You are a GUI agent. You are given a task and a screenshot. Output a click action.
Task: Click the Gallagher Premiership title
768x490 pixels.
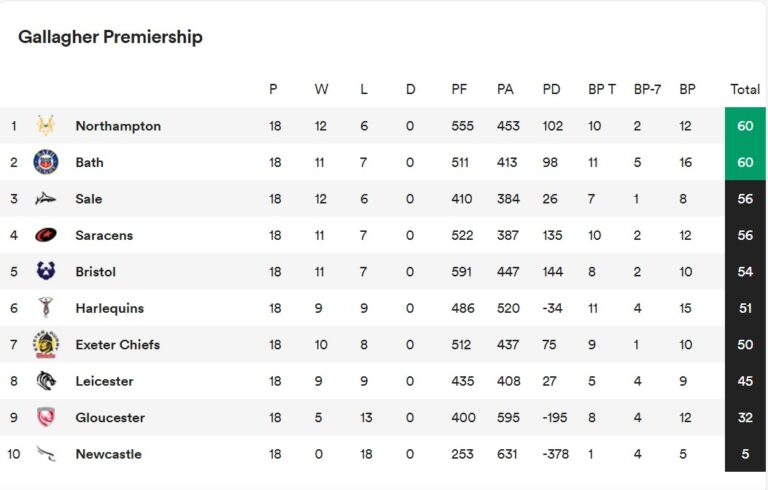coord(110,37)
